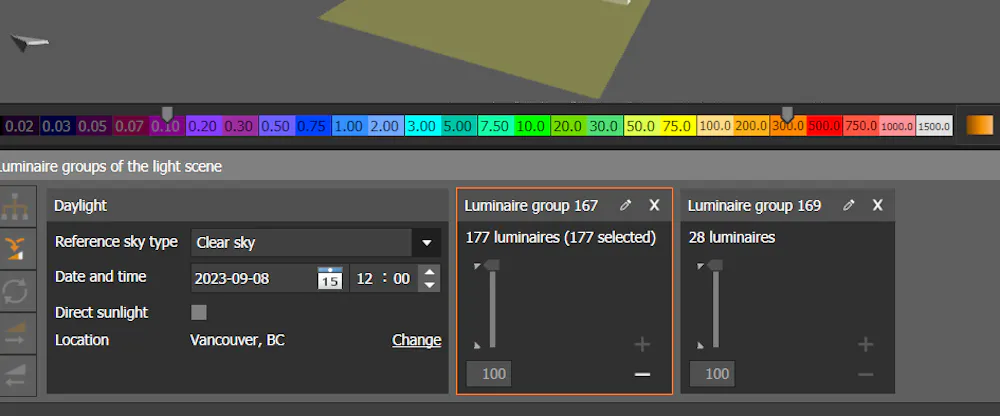1000x416 pixels.
Task: Remove Luminaire group 167 with its X
Action: pyautogui.click(x=654, y=205)
